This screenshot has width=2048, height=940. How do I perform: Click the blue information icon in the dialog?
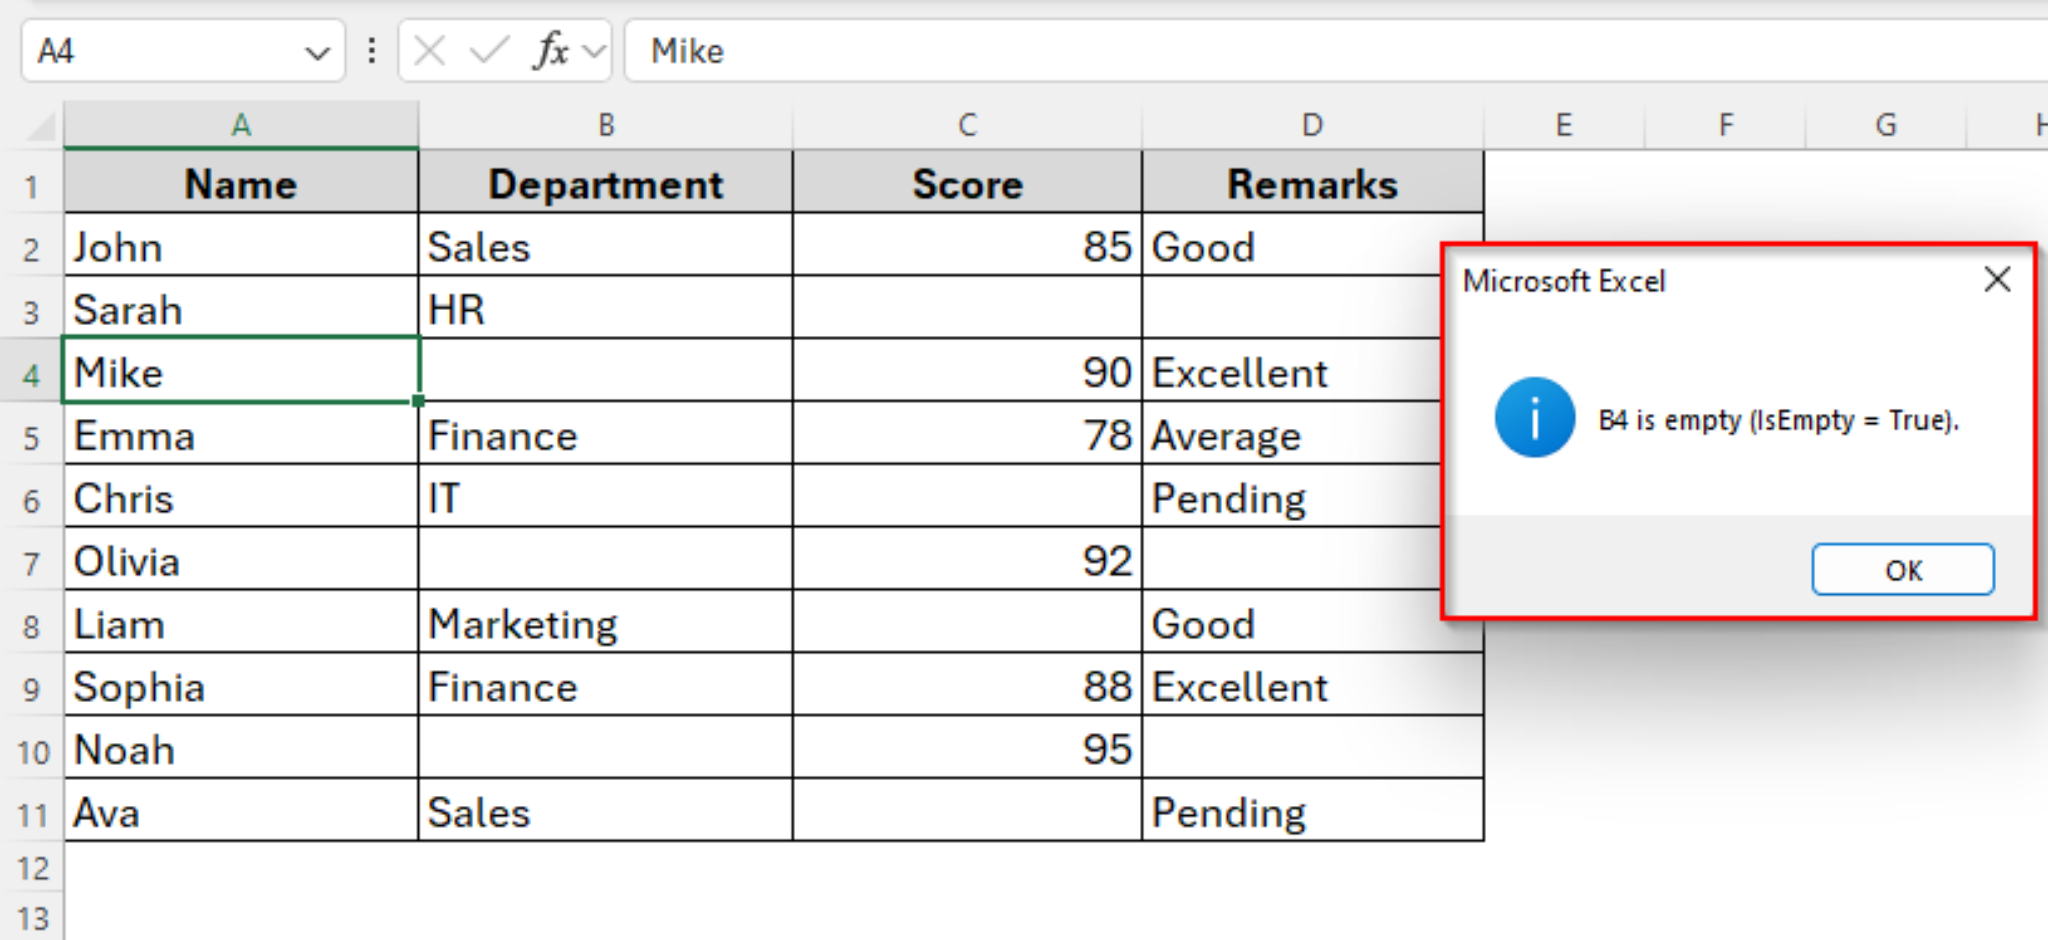pos(1535,418)
